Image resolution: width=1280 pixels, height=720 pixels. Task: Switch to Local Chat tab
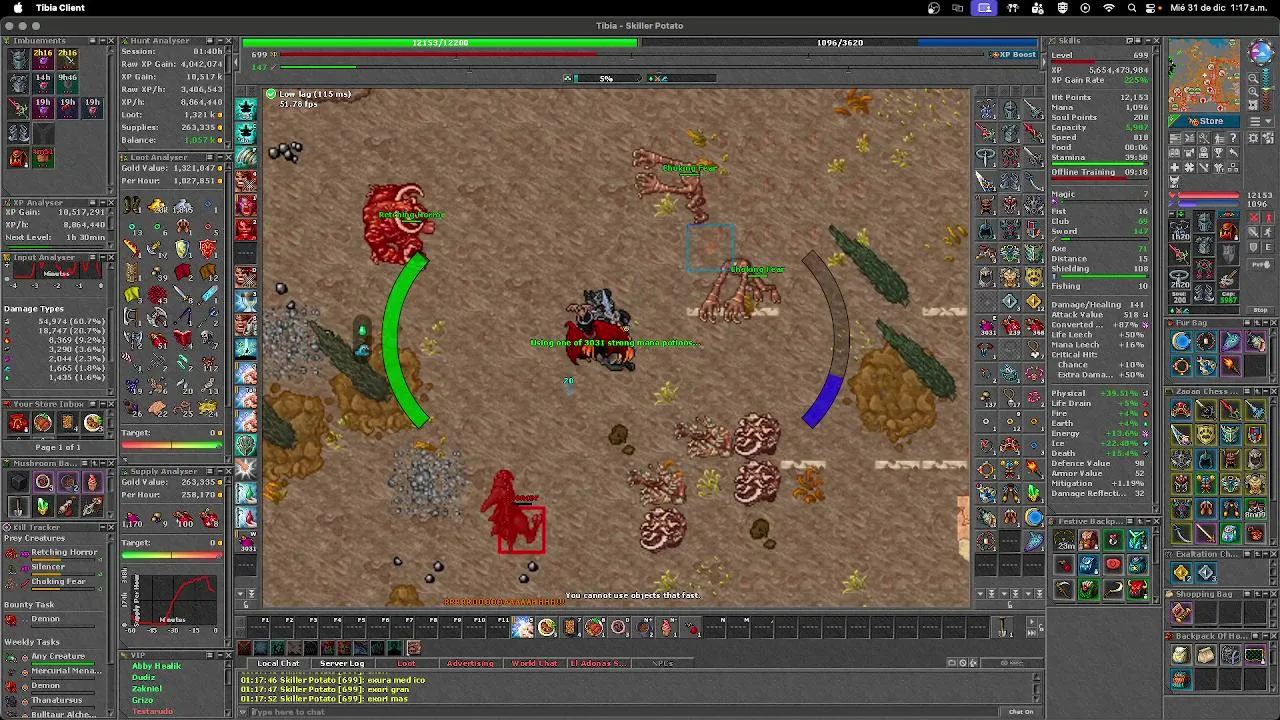click(x=278, y=663)
